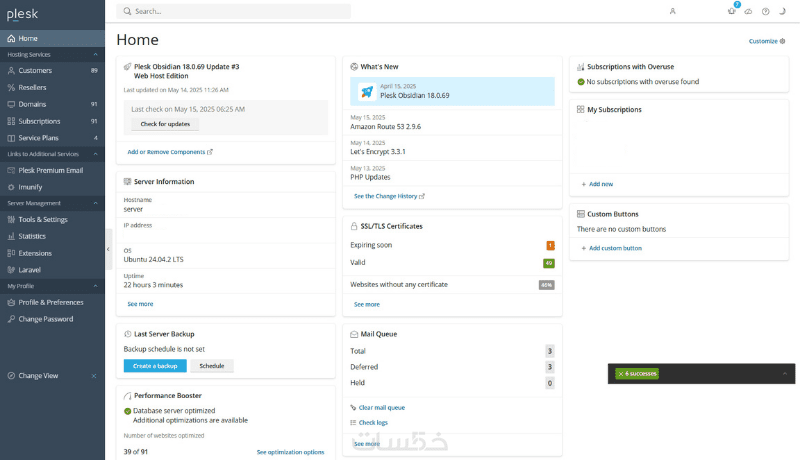Open Tools & Settings
This screenshot has width=800, height=460.
(x=53, y=219)
